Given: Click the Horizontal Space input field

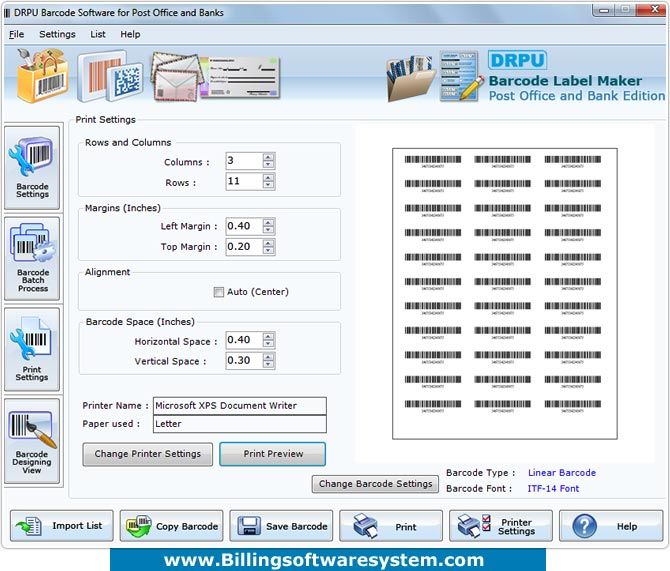Looking at the screenshot, I should pyautogui.click(x=244, y=340).
